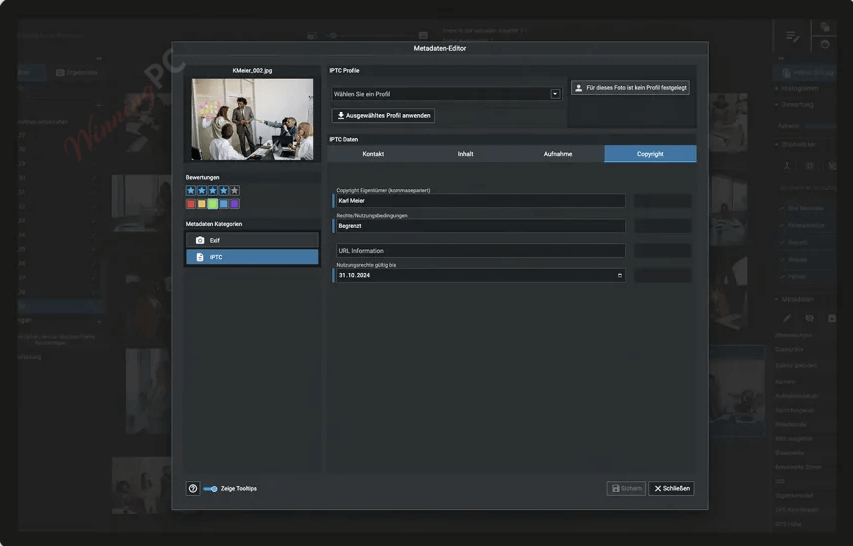Collapse the Stichwörter section in the background panel
Viewport: 853px width, 546px height.
pyautogui.click(x=795, y=145)
